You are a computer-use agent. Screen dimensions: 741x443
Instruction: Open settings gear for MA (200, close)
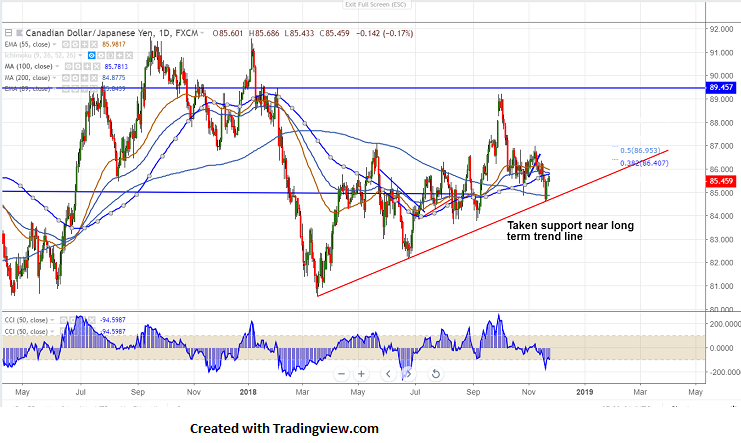tap(75, 78)
